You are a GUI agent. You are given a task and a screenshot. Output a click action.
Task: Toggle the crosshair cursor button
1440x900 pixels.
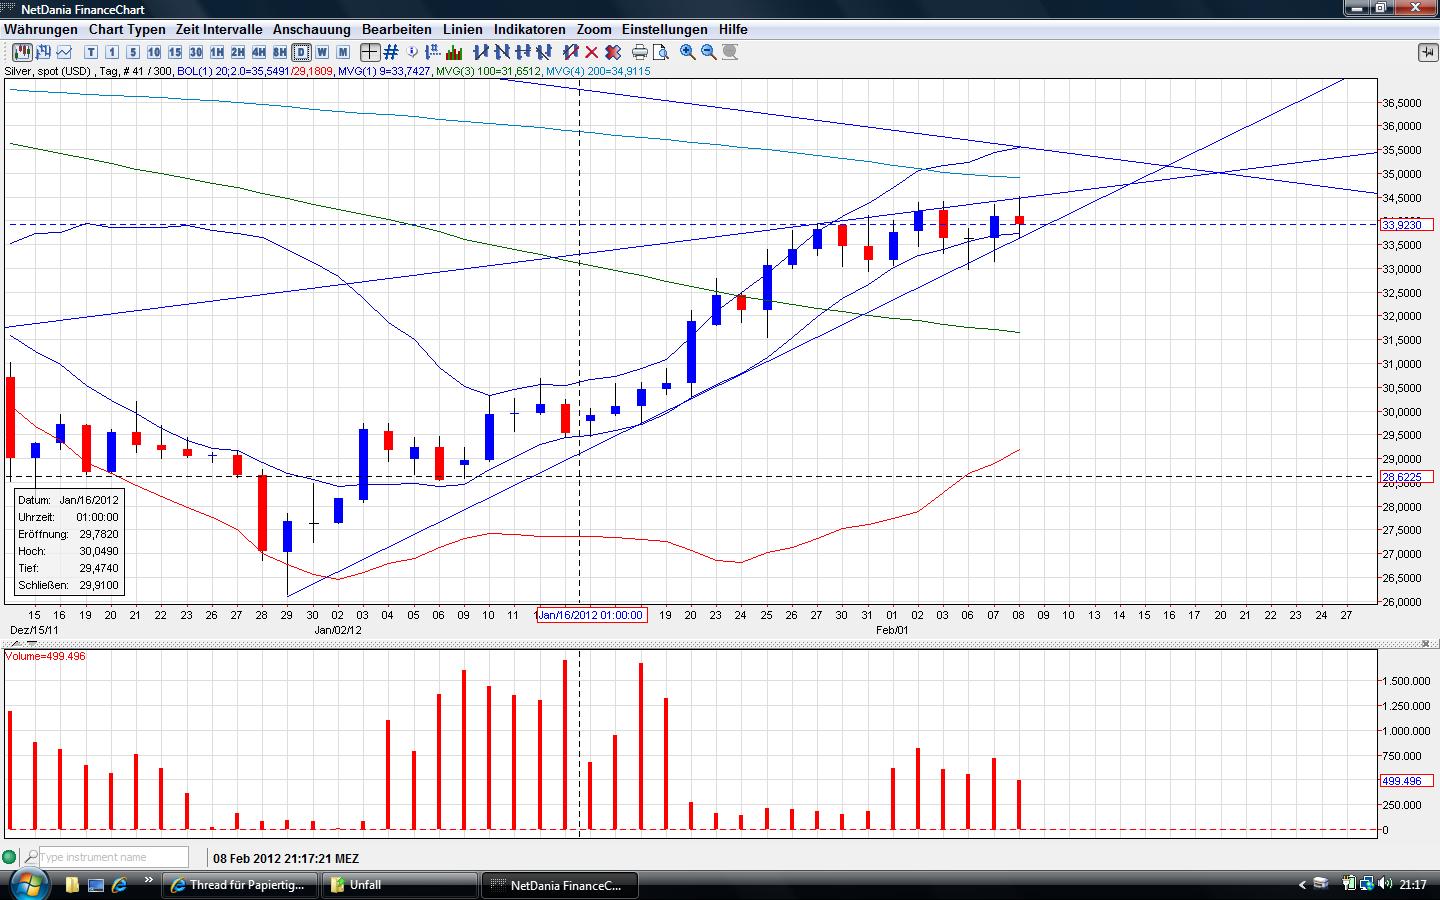[370, 52]
